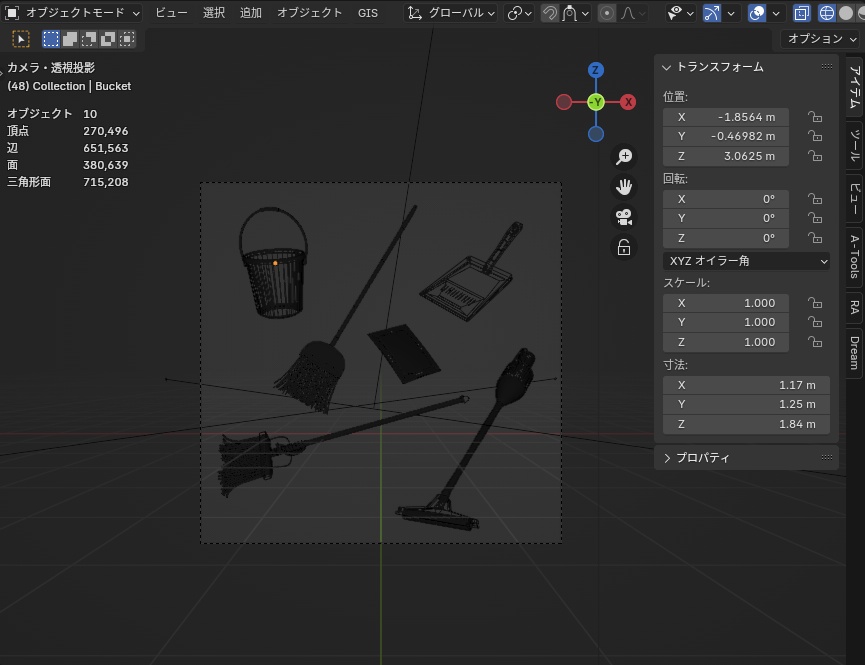This screenshot has height=665, width=865.
Task: Activate the Zoom tool in the viewport sidebar
Action: pos(624,156)
